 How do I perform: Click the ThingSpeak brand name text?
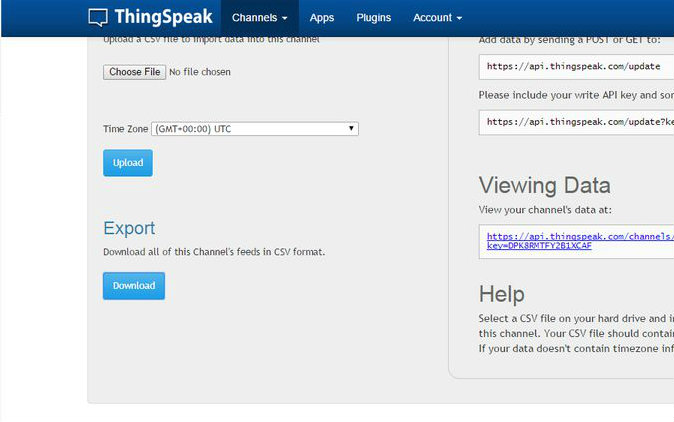coord(162,17)
